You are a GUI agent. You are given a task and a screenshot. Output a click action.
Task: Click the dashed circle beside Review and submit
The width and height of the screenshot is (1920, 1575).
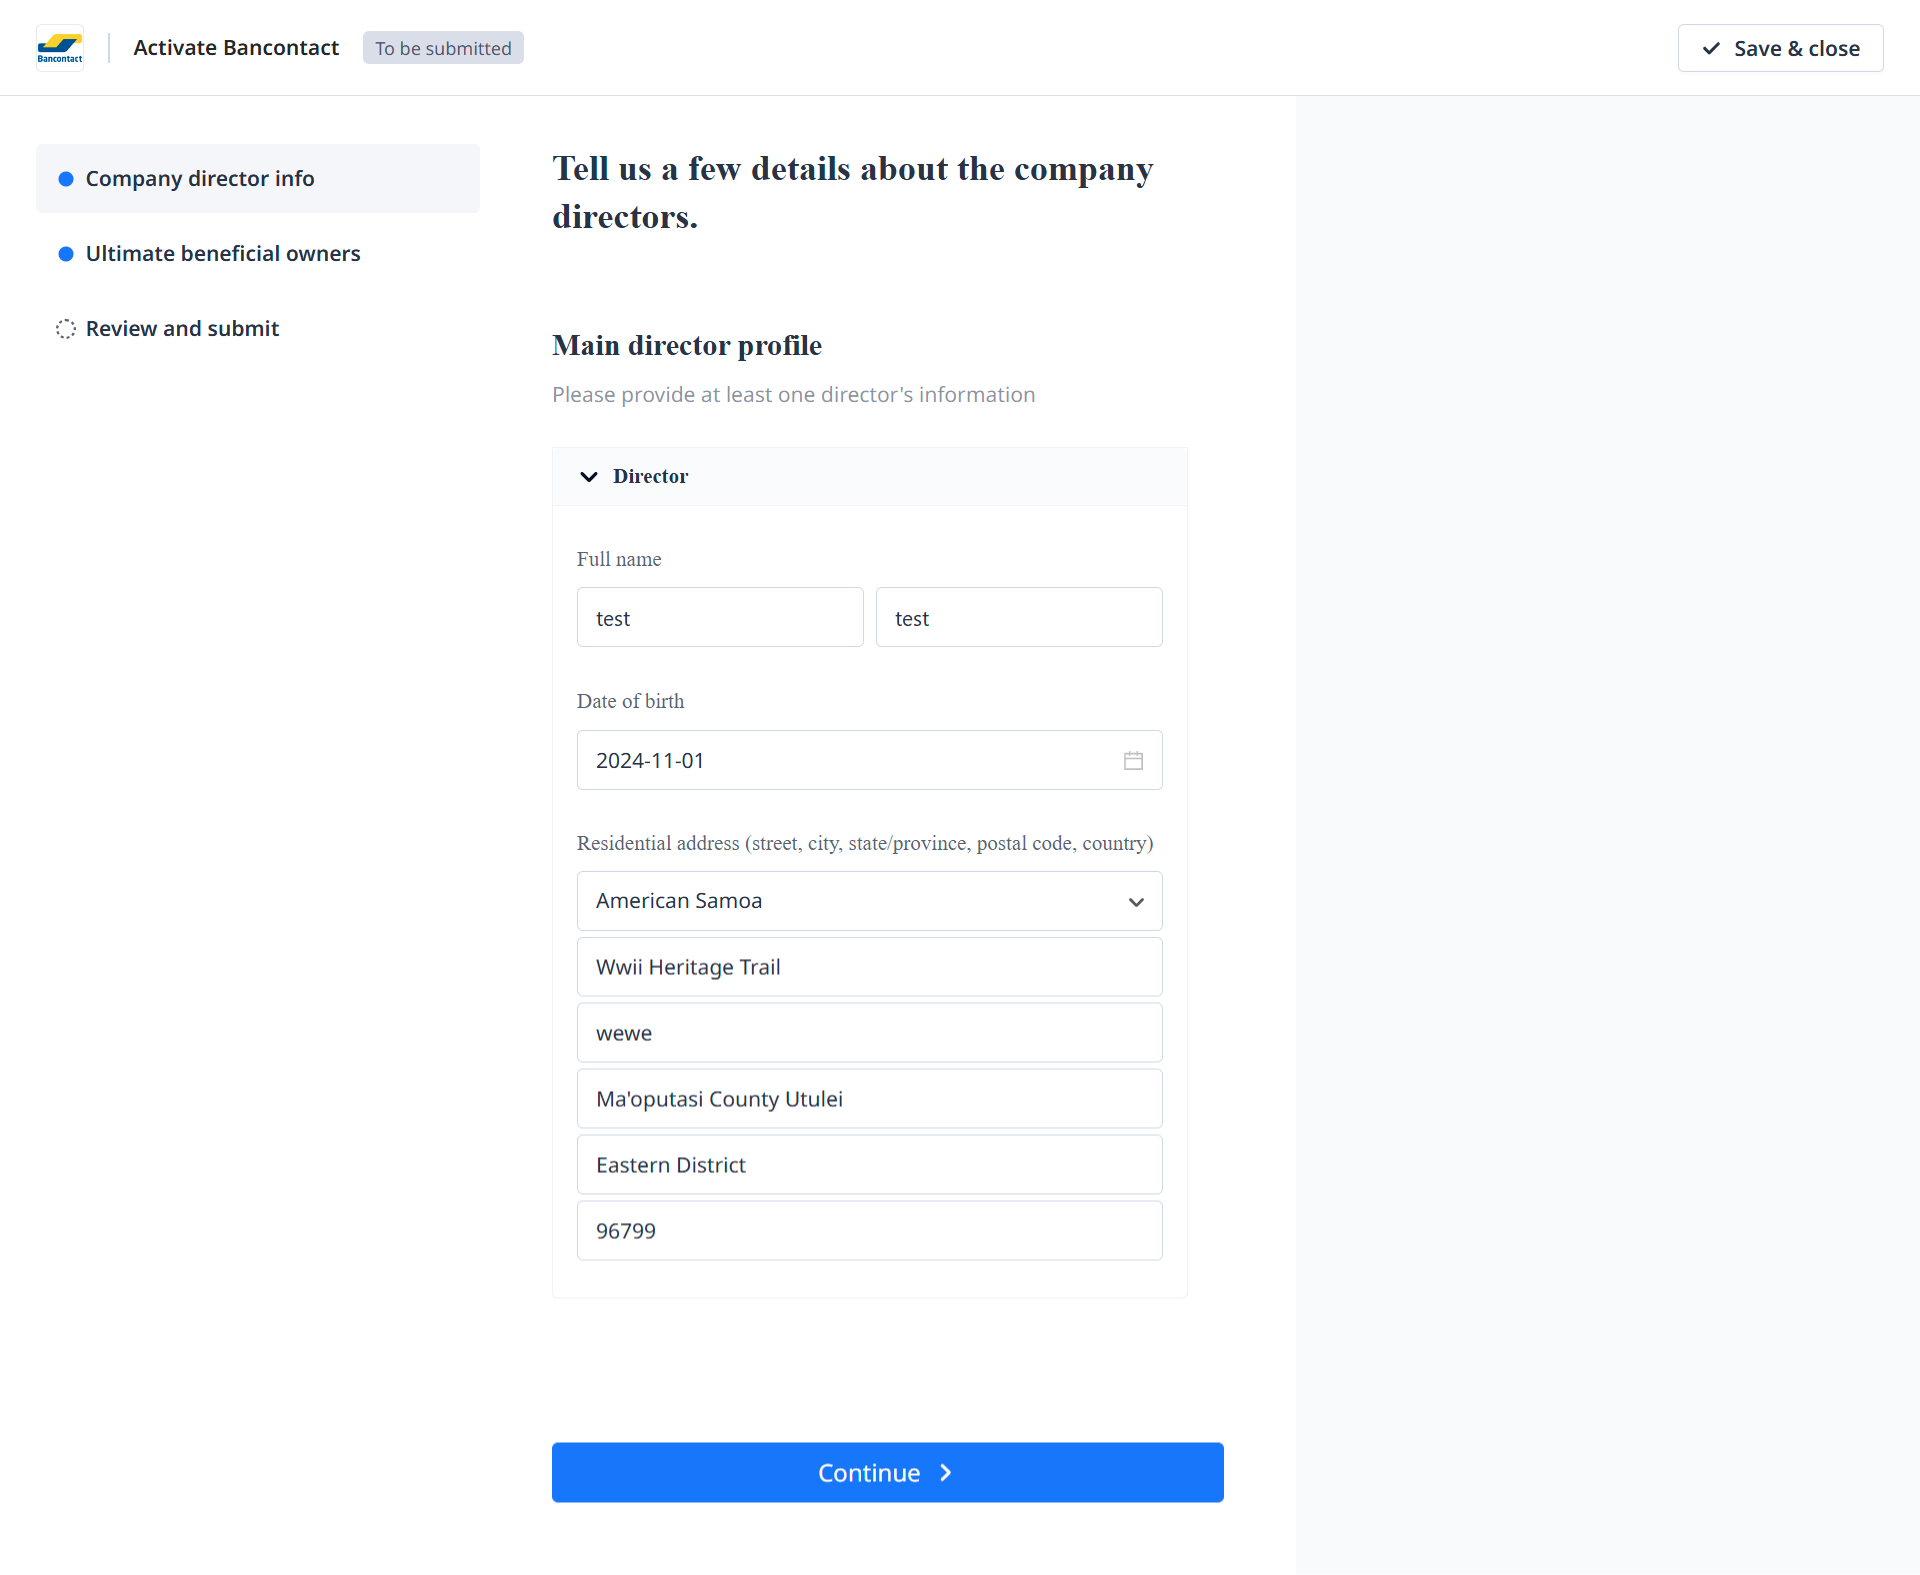[x=66, y=329]
